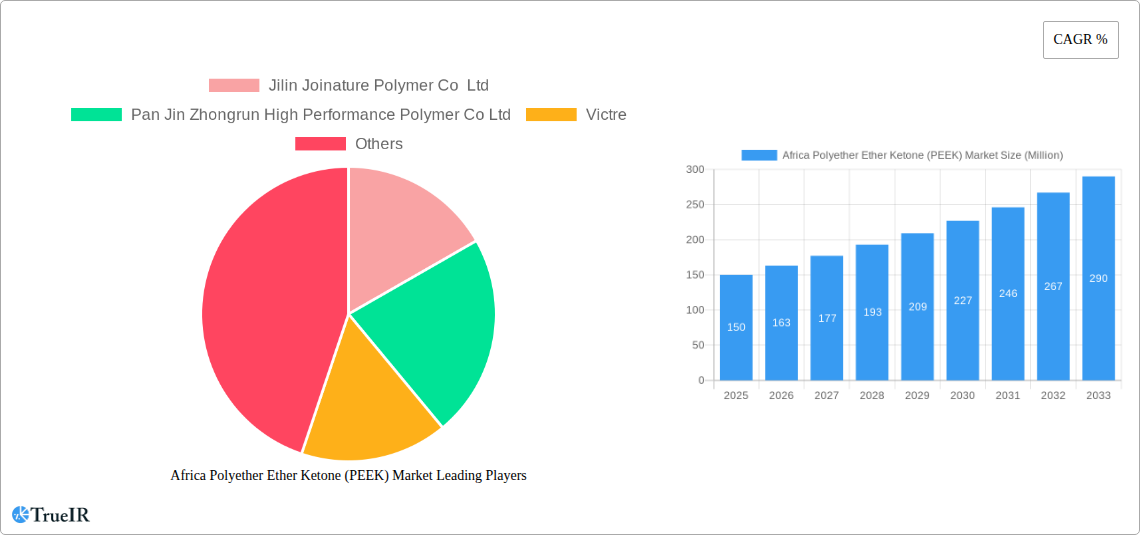Click the 2025 bar showing 150

pyautogui.click(x=736, y=327)
